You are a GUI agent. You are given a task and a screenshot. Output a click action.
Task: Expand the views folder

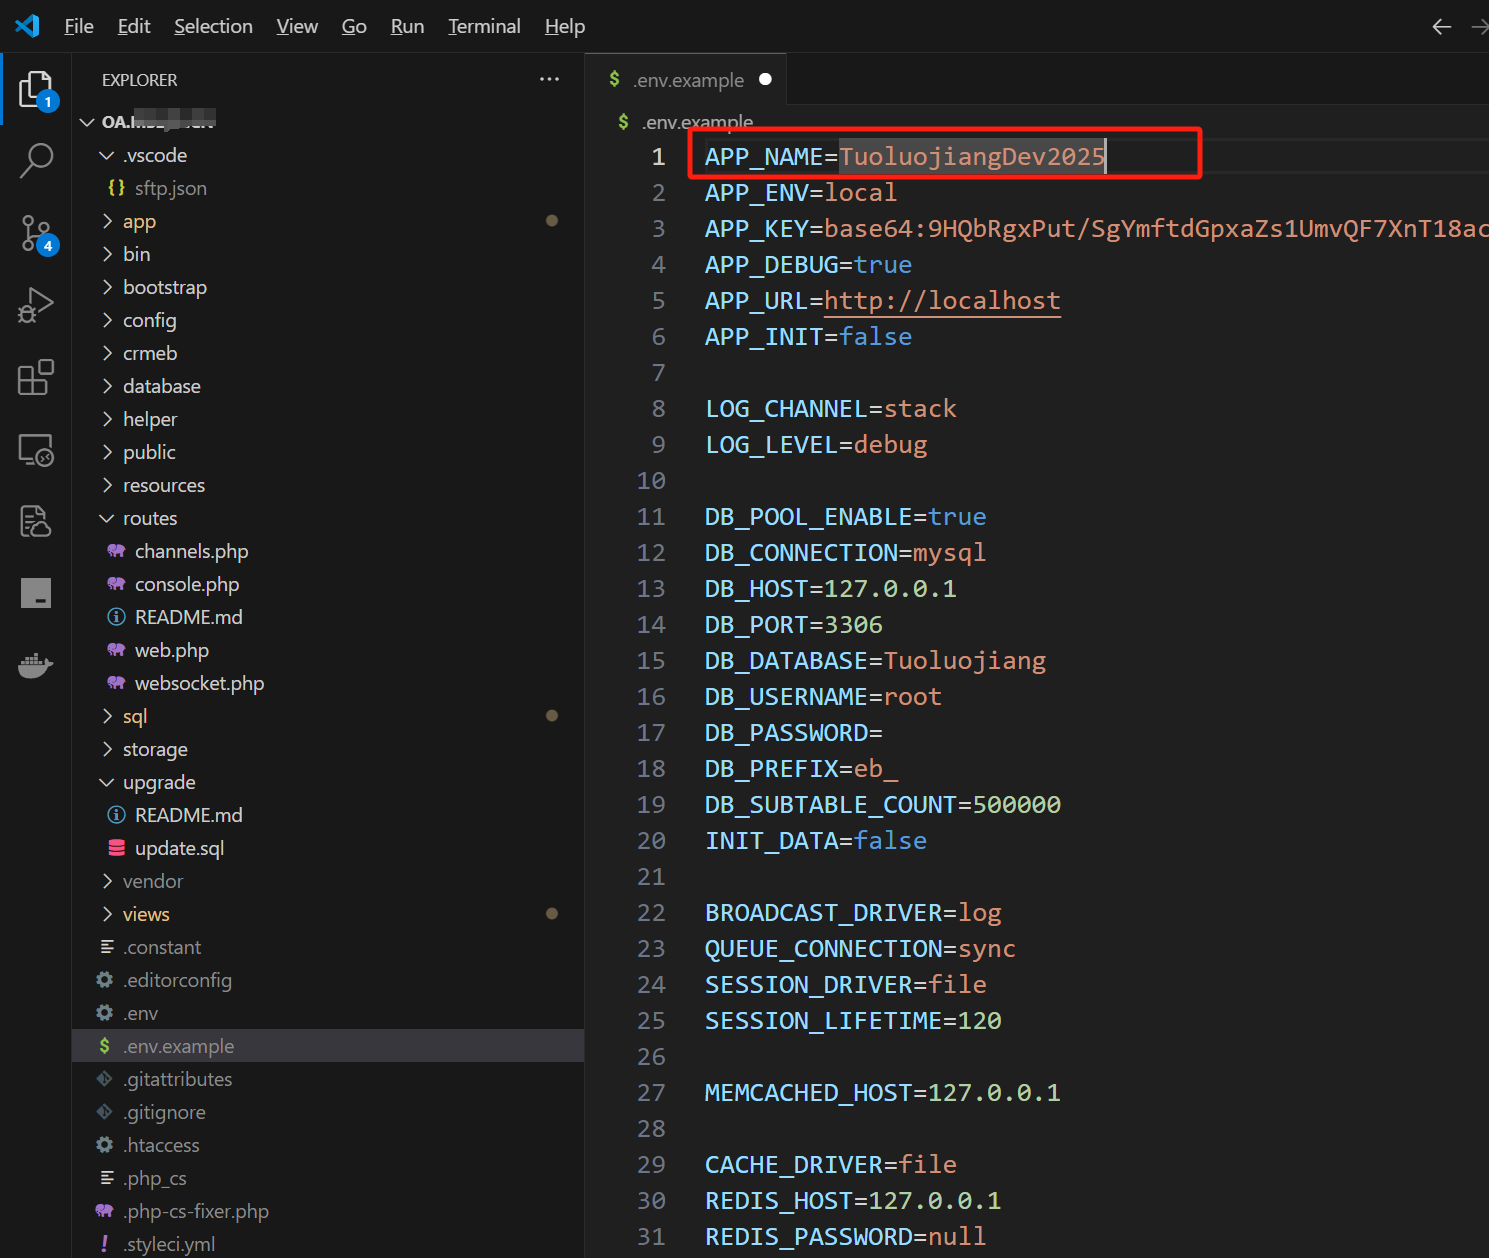pos(328,914)
